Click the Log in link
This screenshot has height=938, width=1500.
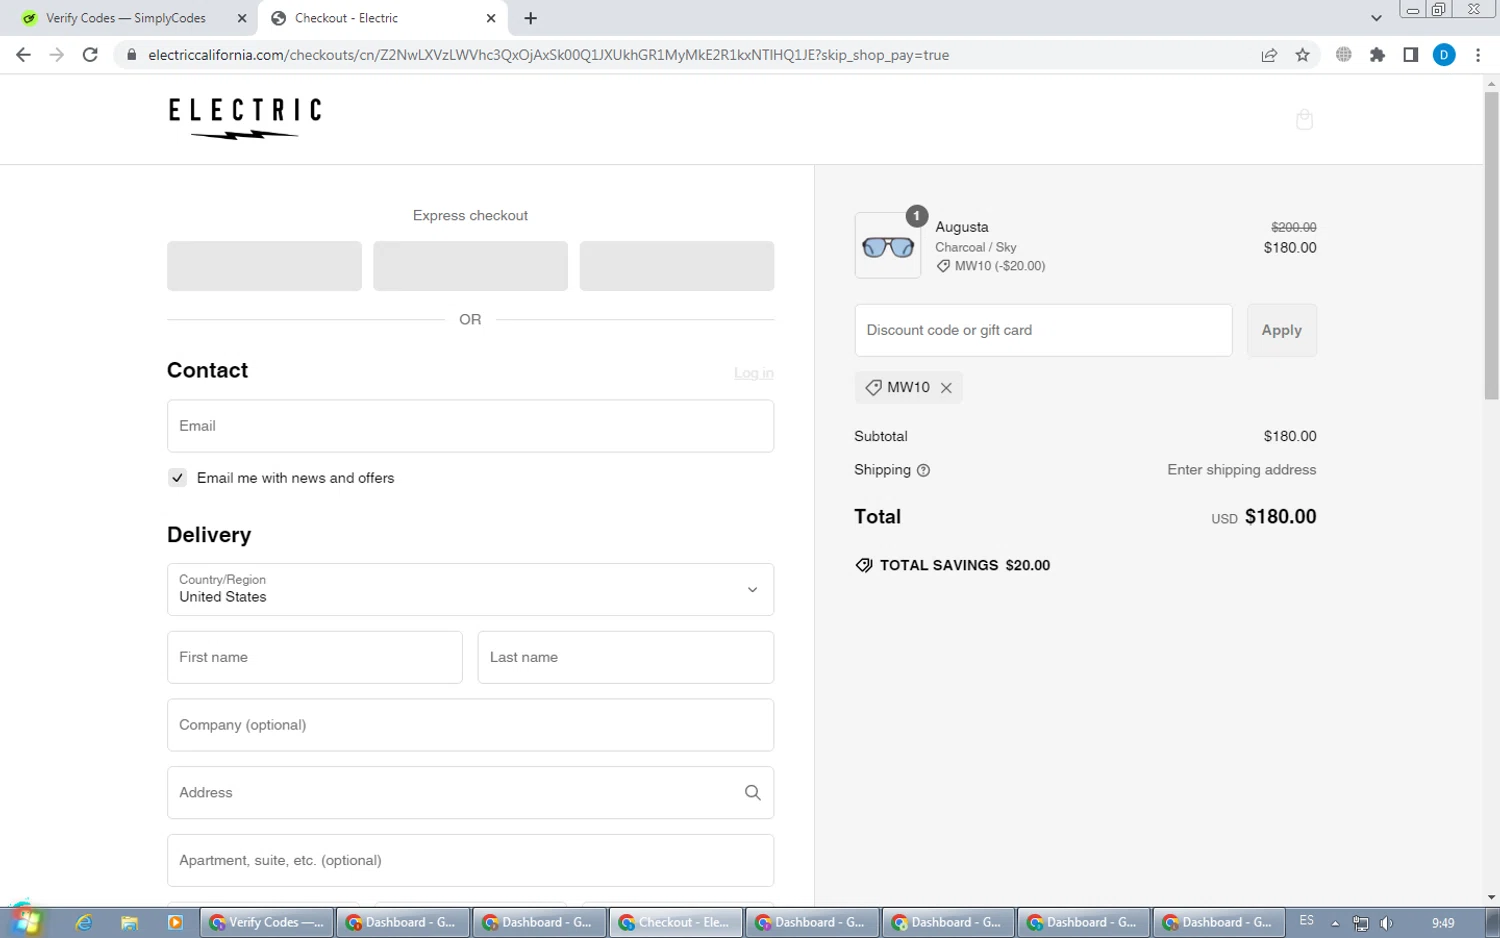coord(754,373)
